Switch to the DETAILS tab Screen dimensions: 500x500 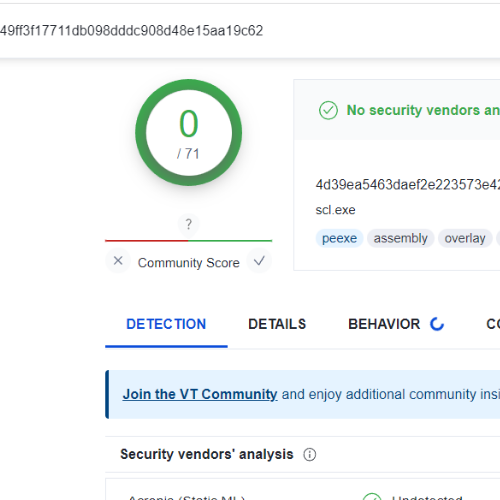[277, 324]
